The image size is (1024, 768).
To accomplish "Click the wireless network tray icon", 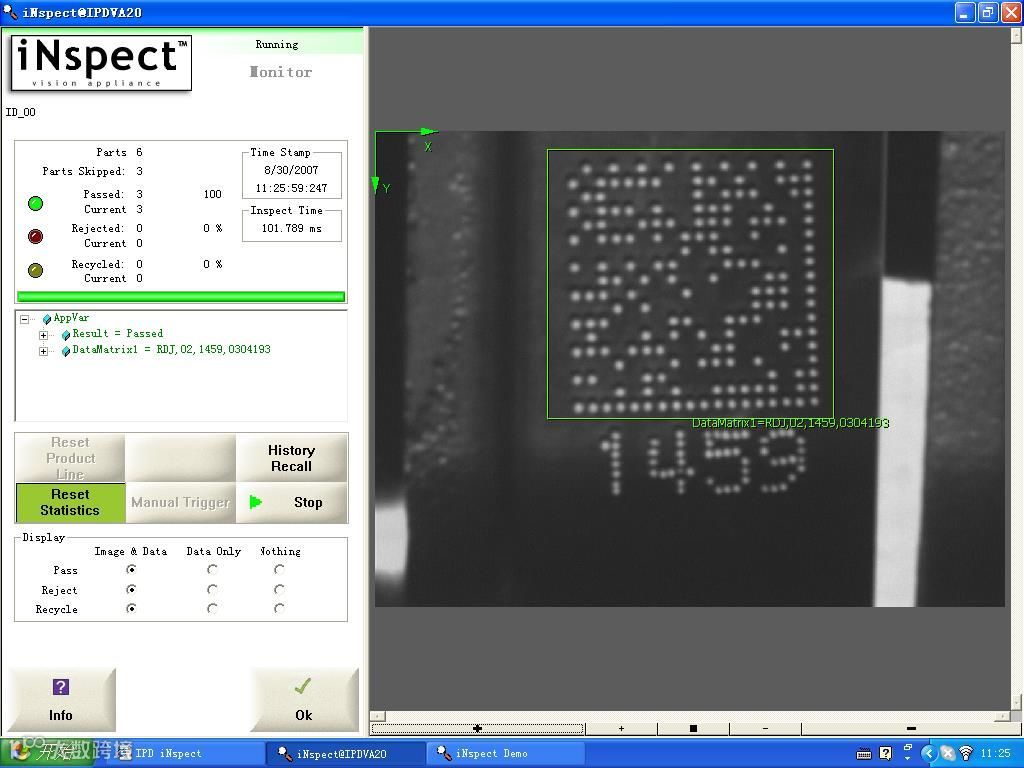I will [x=967, y=754].
